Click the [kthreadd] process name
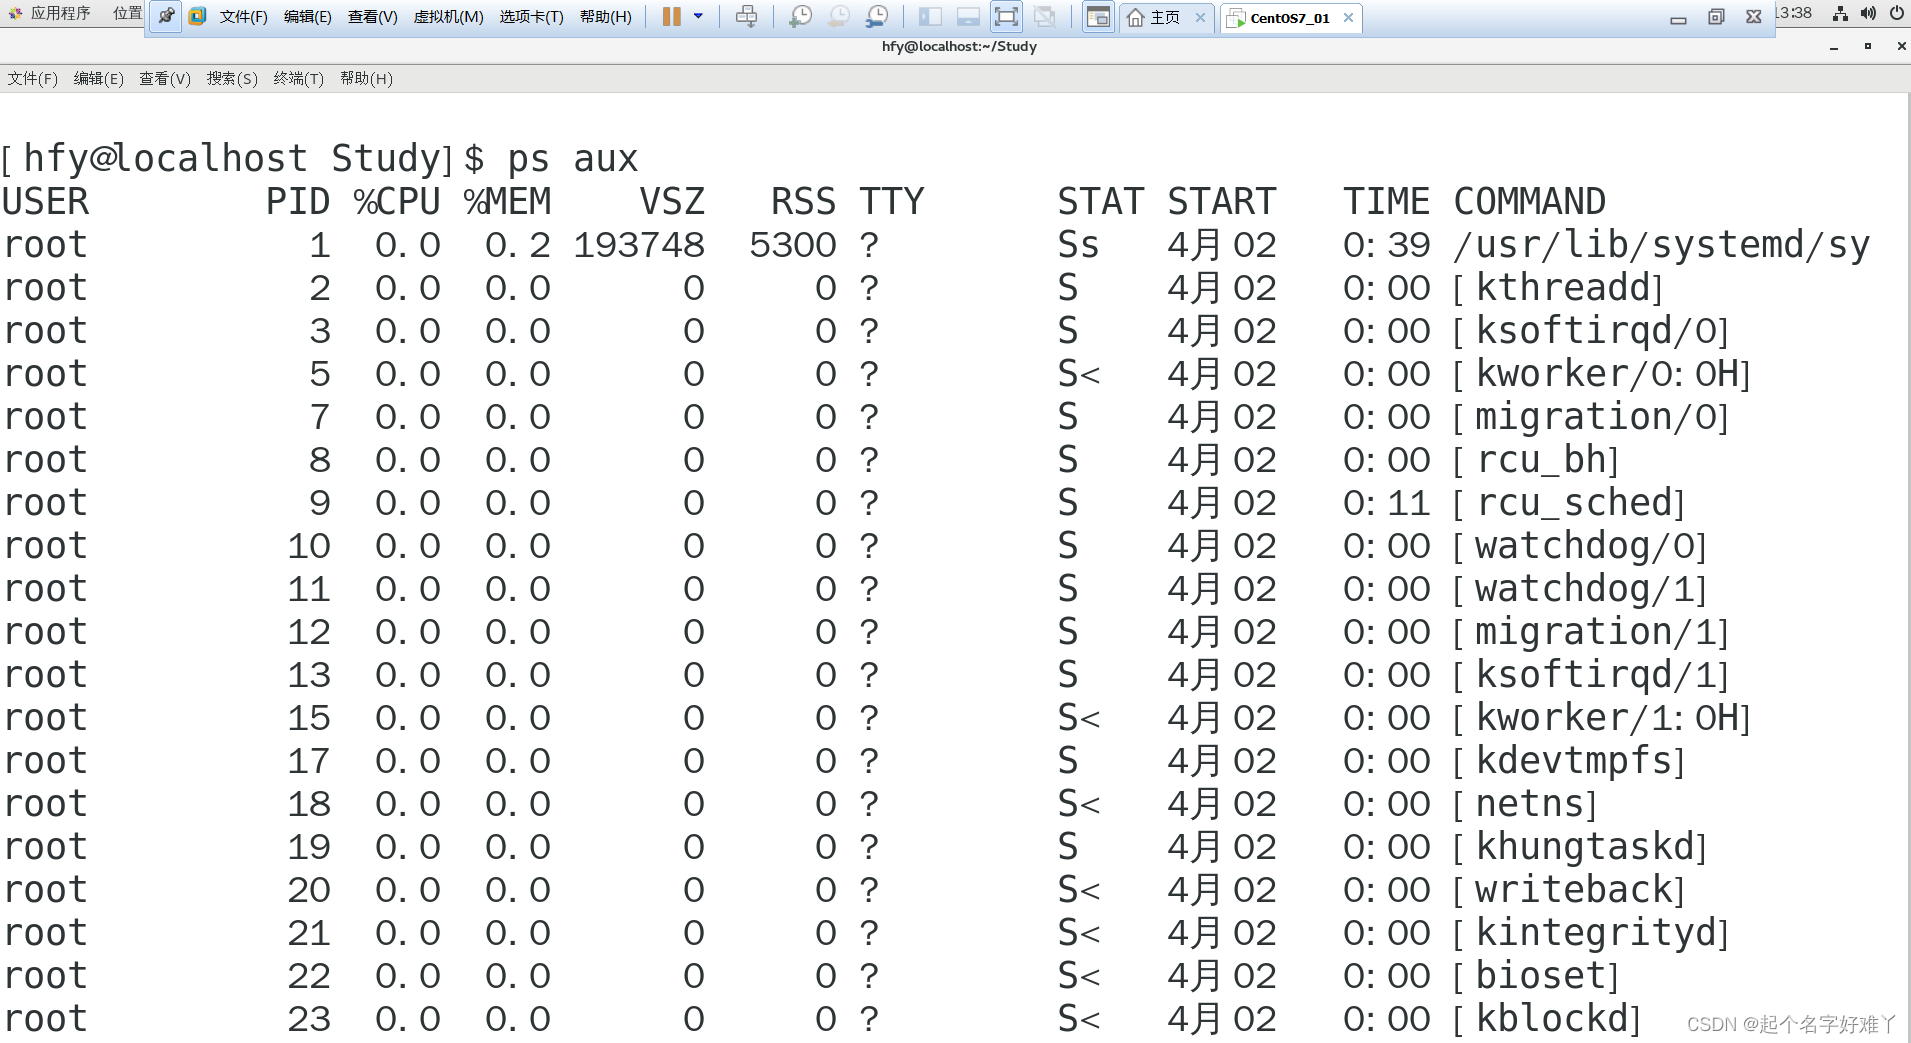Image resolution: width=1911 pixels, height=1043 pixels. pos(1558,288)
